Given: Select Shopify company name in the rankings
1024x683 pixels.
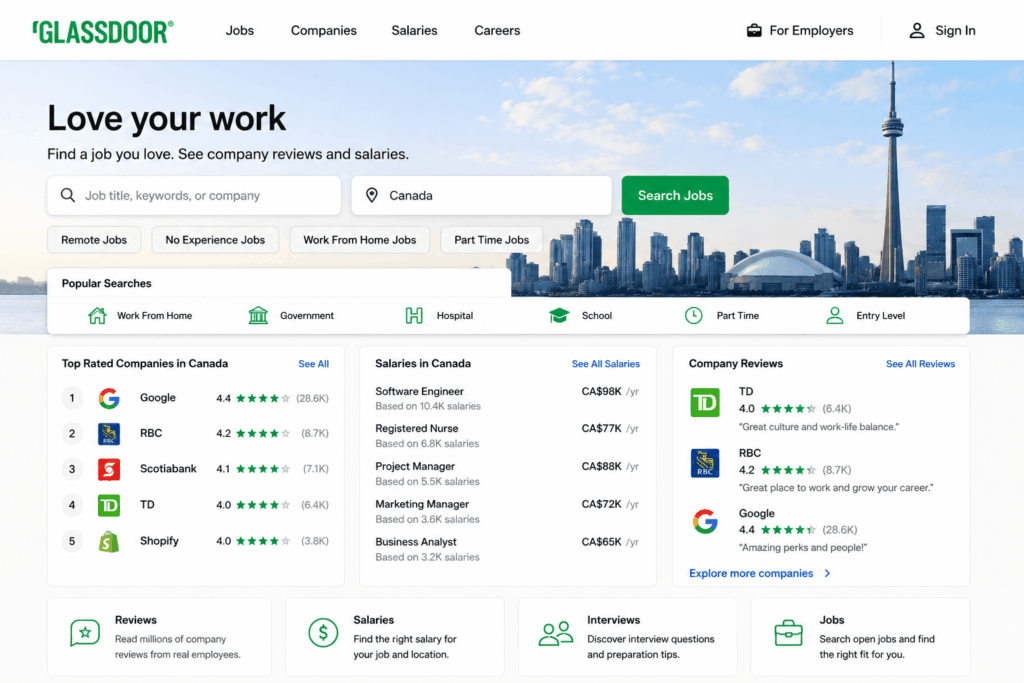Looking at the screenshot, I should point(159,541).
